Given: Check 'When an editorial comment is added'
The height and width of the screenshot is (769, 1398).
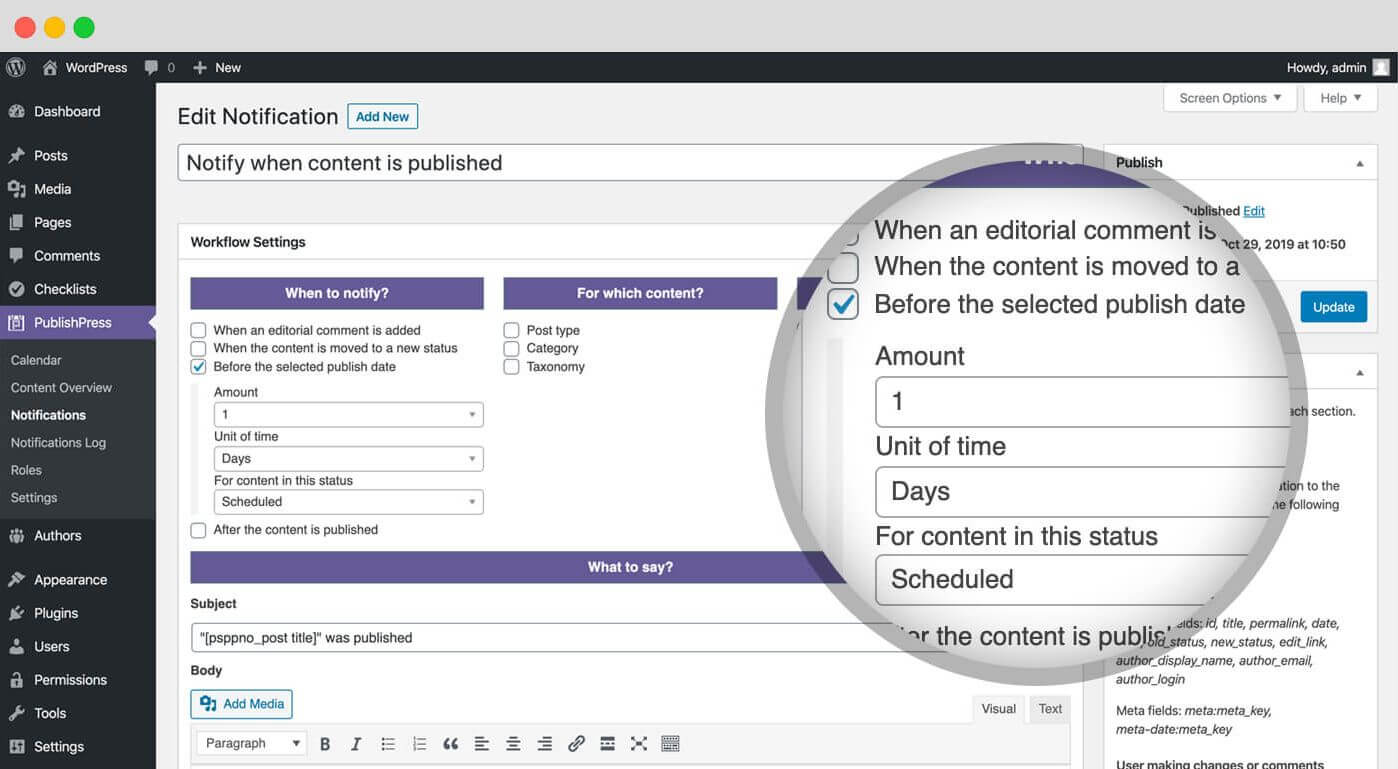Looking at the screenshot, I should click(199, 331).
